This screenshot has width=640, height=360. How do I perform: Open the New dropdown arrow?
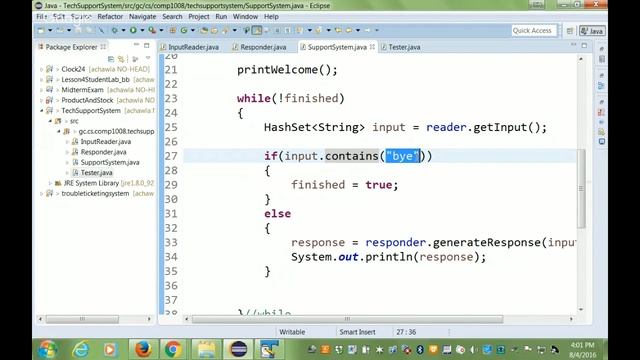[x=50, y=30]
